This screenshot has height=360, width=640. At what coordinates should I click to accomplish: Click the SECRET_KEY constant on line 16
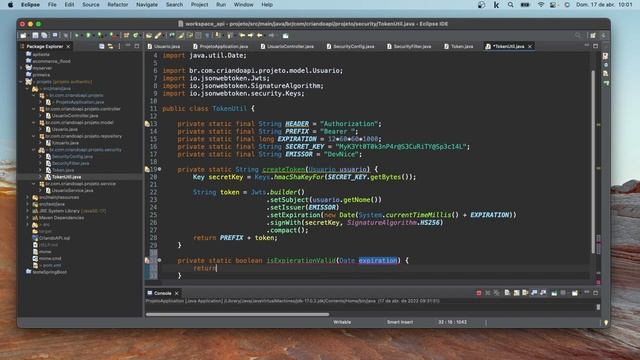[305, 147]
